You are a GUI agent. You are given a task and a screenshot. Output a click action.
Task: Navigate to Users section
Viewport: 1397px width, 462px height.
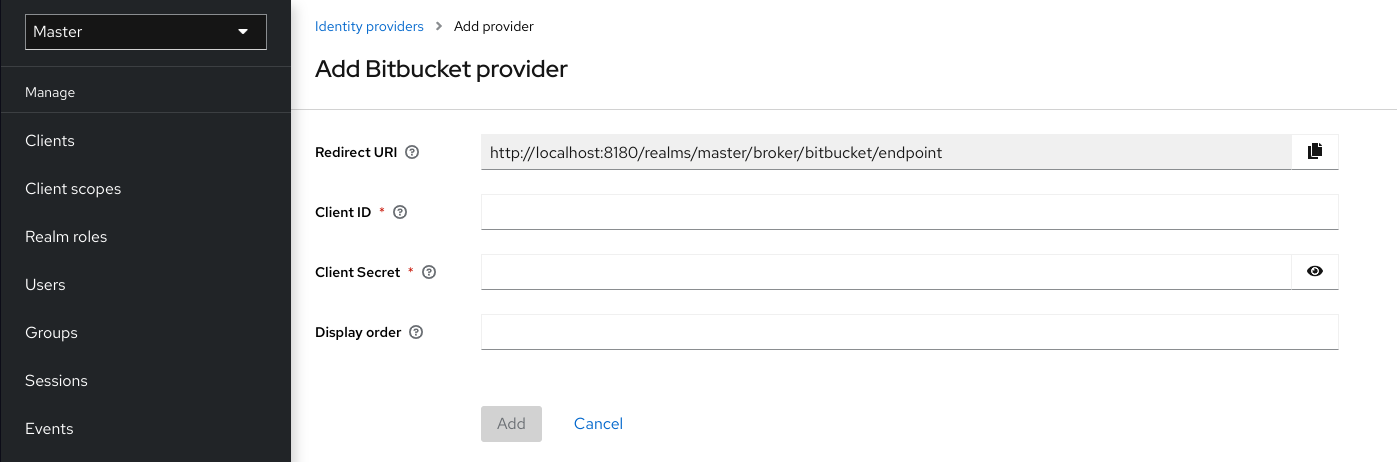45,285
